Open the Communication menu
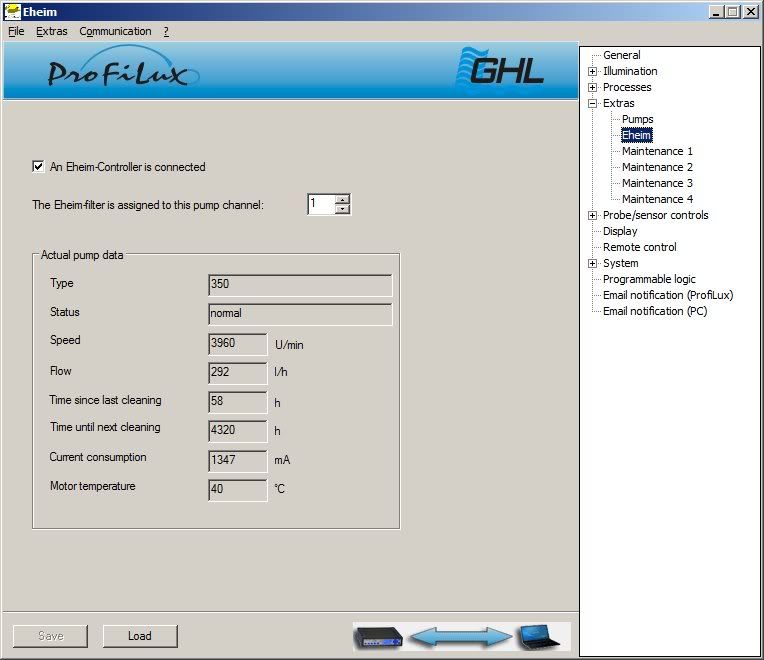 (x=115, y=31)
